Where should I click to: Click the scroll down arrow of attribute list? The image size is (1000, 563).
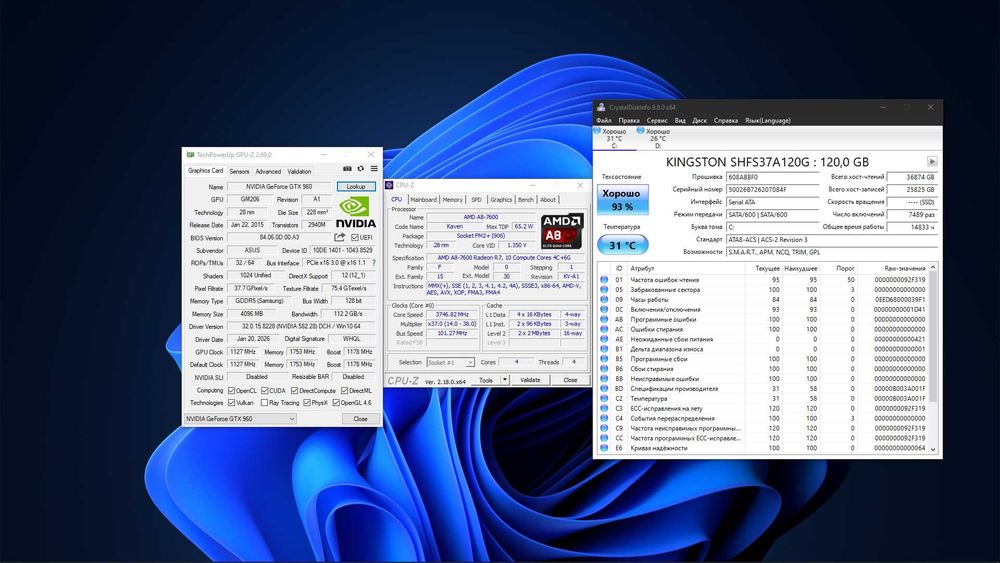[x=933, y=449]
